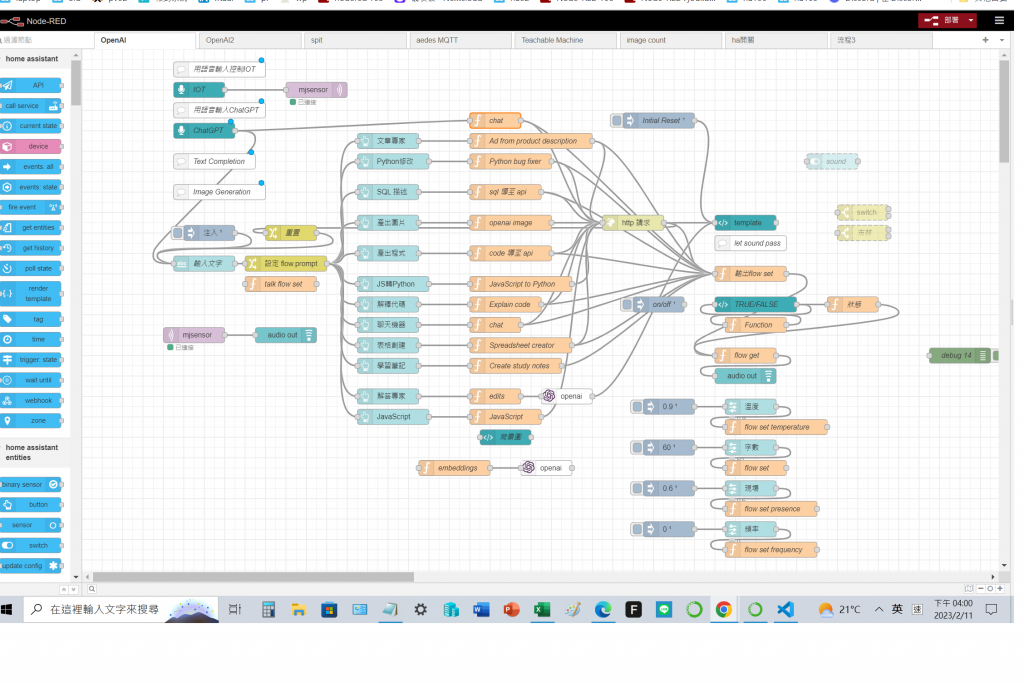This screenshot has width=1024, height=683.
Task: Pick the fire event palette node
Action: click(x=31, y=207)
